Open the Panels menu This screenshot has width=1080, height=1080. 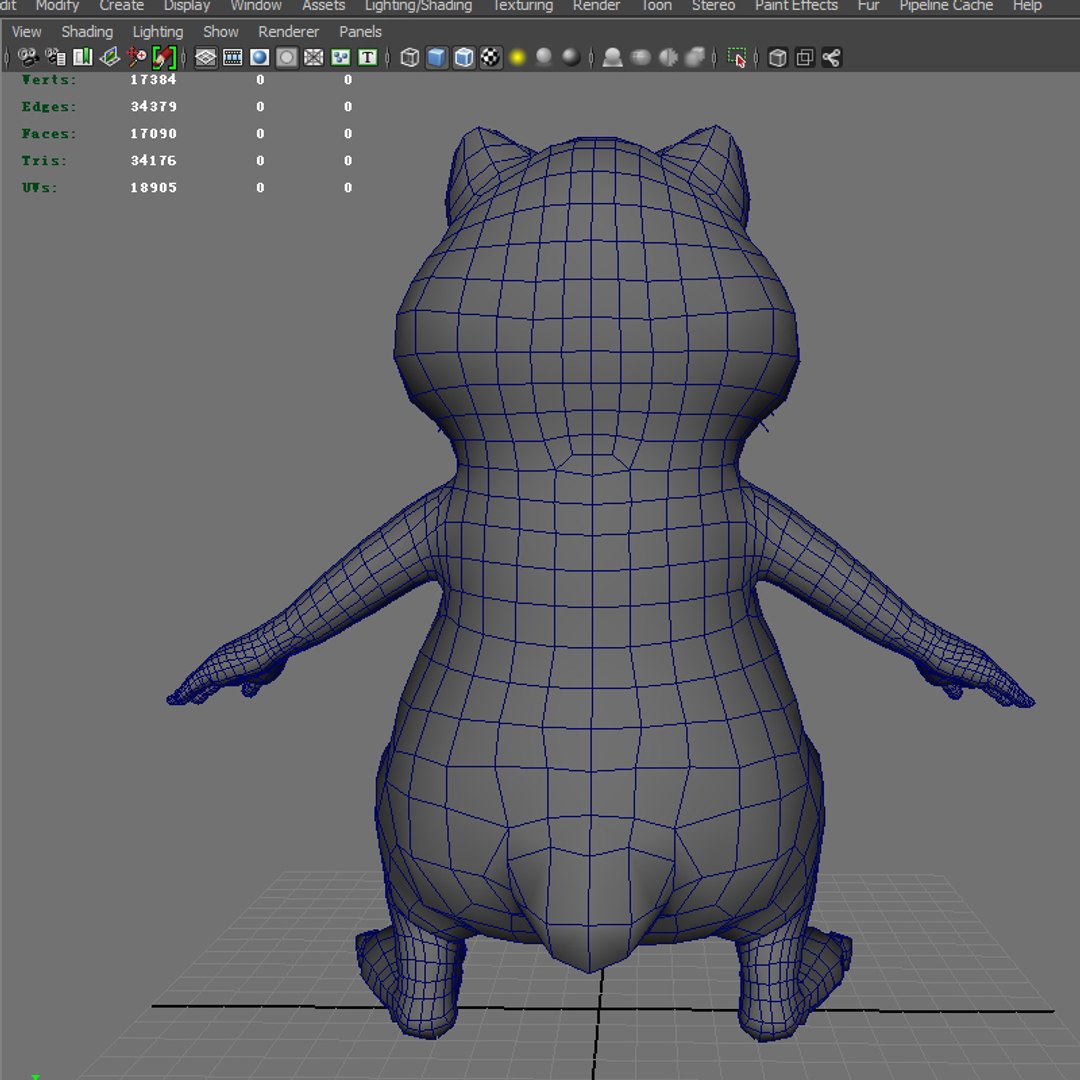[360, 32]
